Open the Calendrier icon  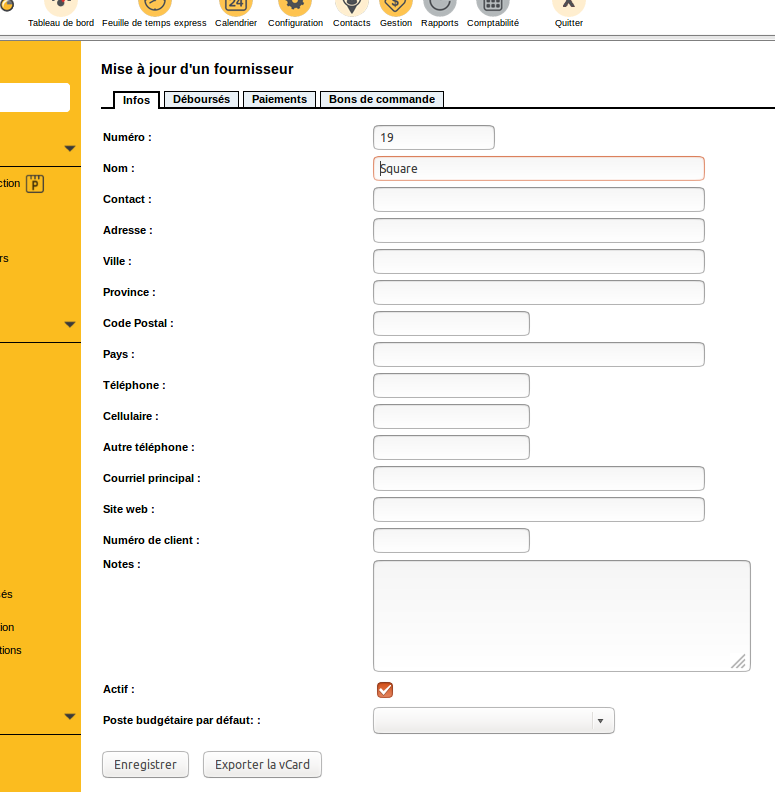(x=236, y=10)
